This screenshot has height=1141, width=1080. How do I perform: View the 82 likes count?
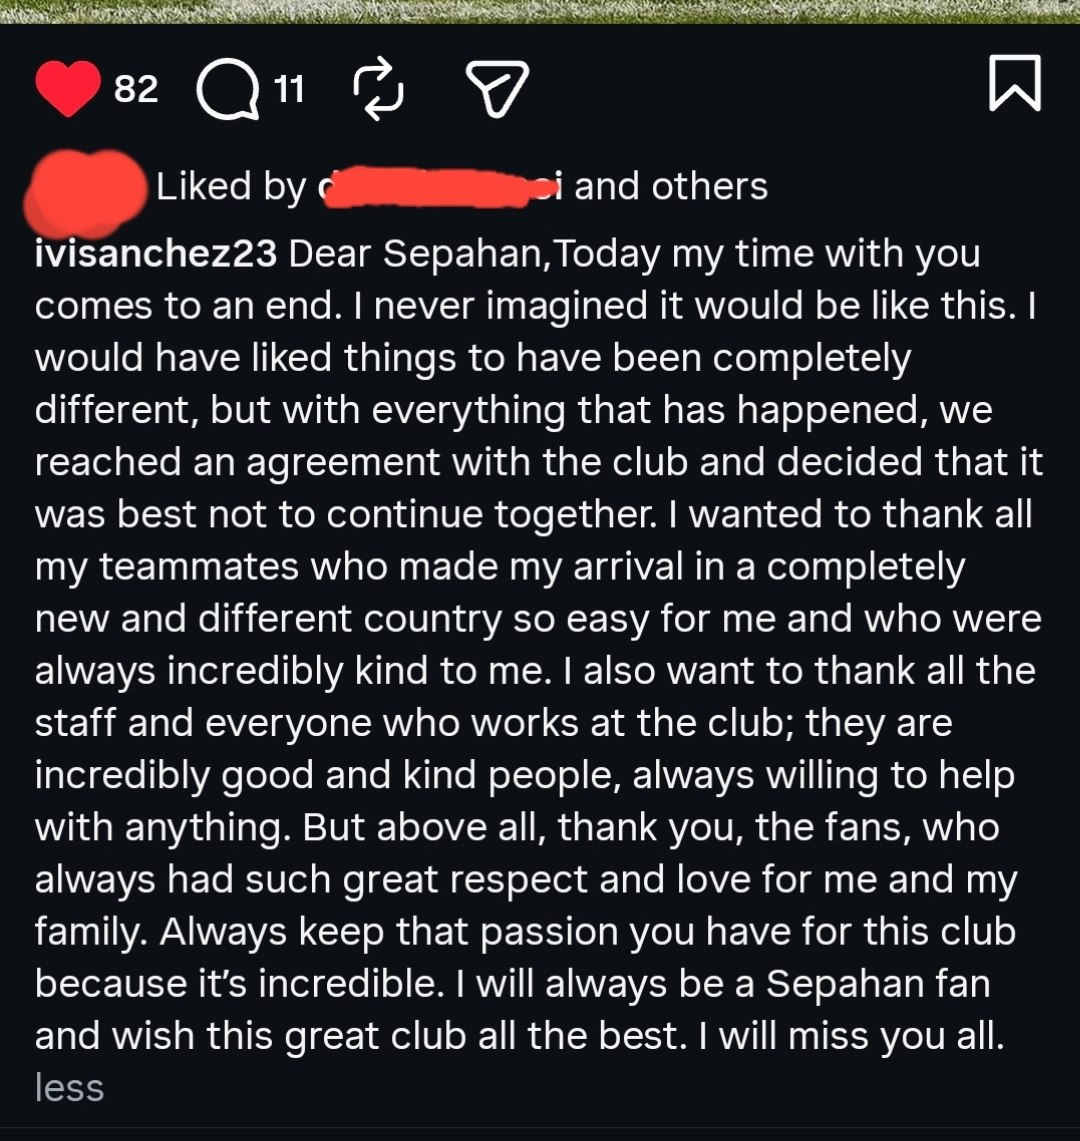pyautogui.click(x=136, y=89)
